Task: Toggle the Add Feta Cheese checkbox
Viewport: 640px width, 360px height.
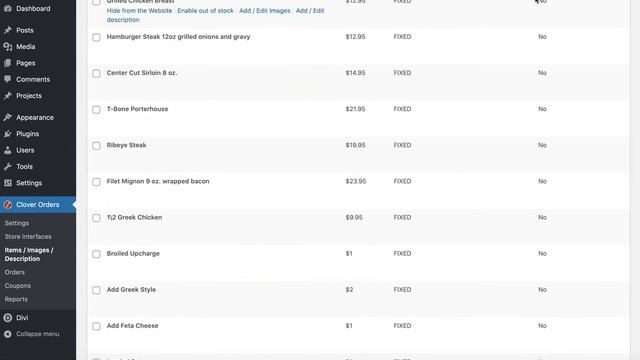Action: [x=96, y=326]
